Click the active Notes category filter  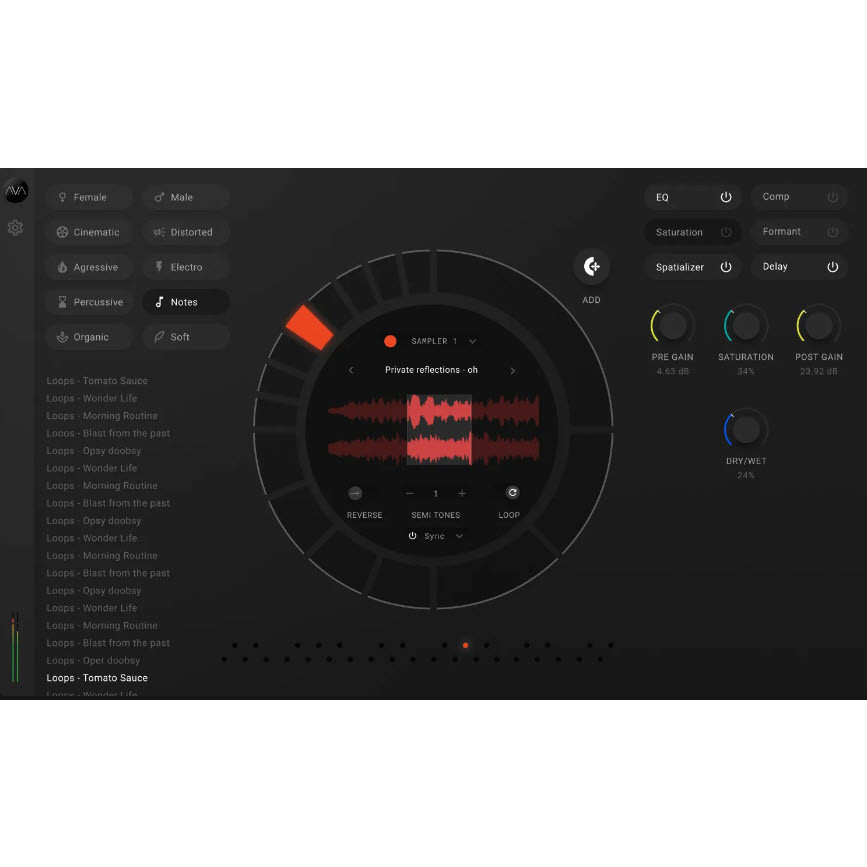[186, 302]
